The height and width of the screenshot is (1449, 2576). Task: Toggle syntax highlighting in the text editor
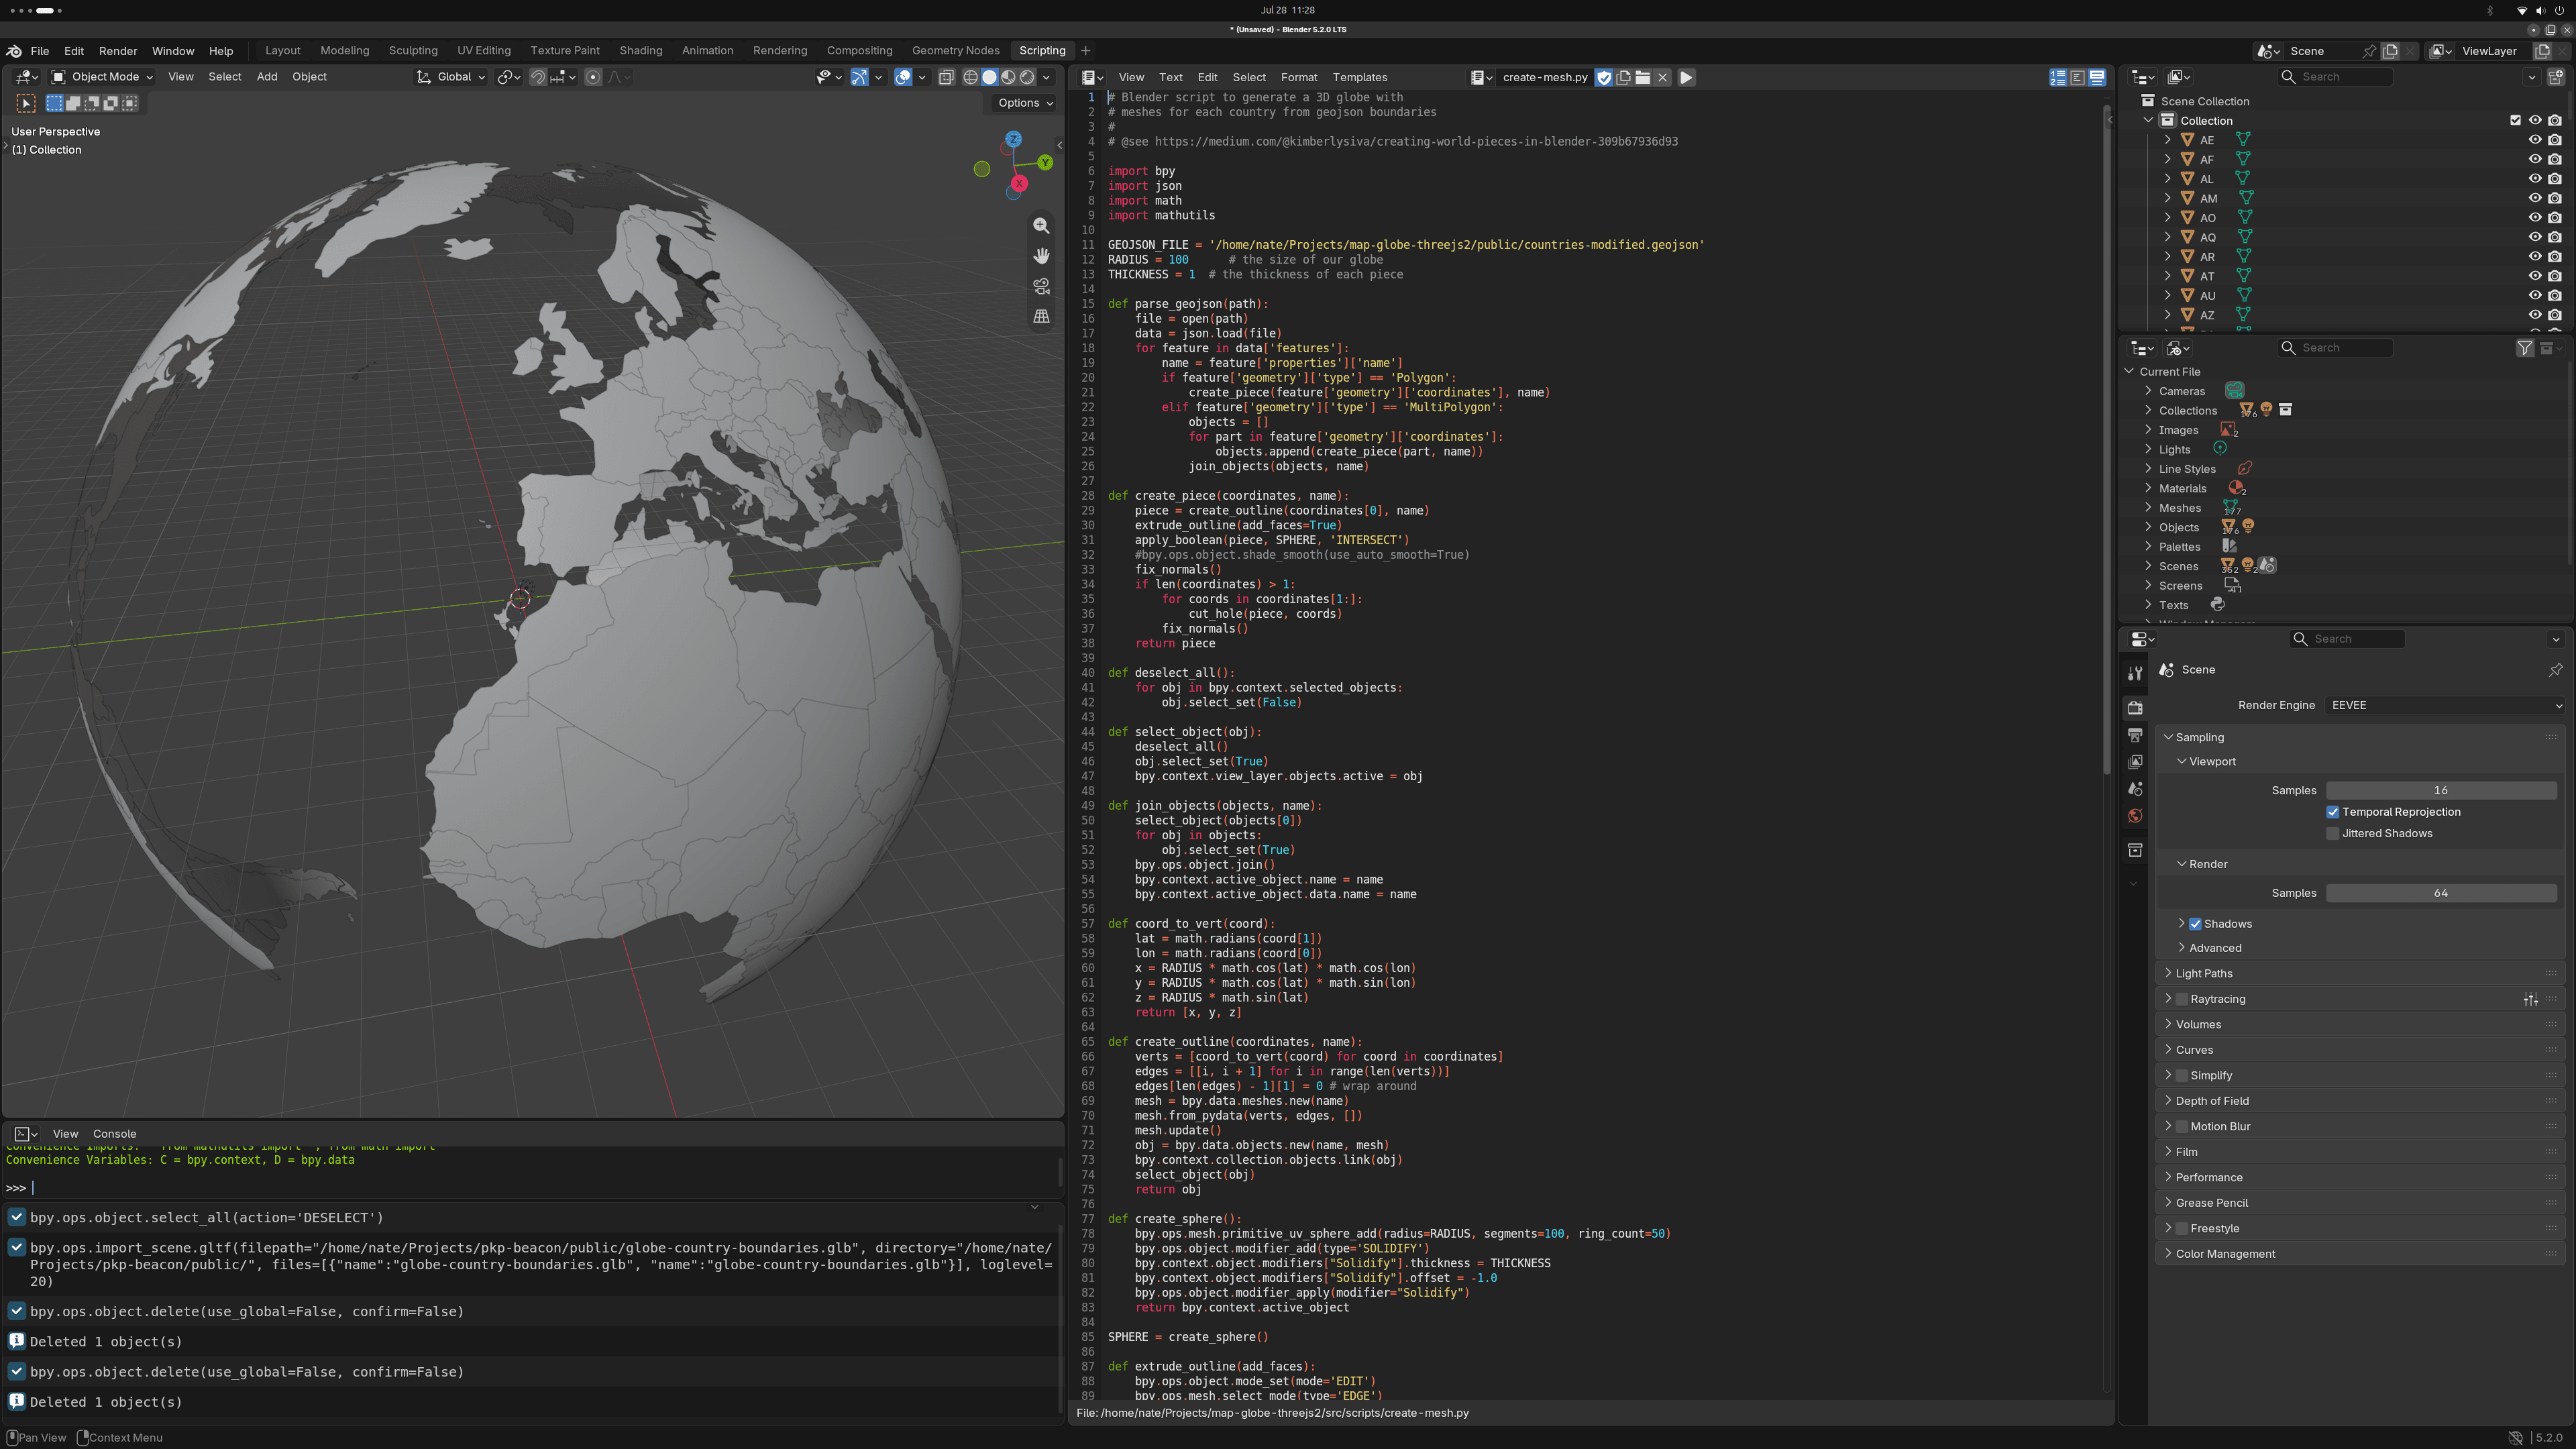(2097, 77)
